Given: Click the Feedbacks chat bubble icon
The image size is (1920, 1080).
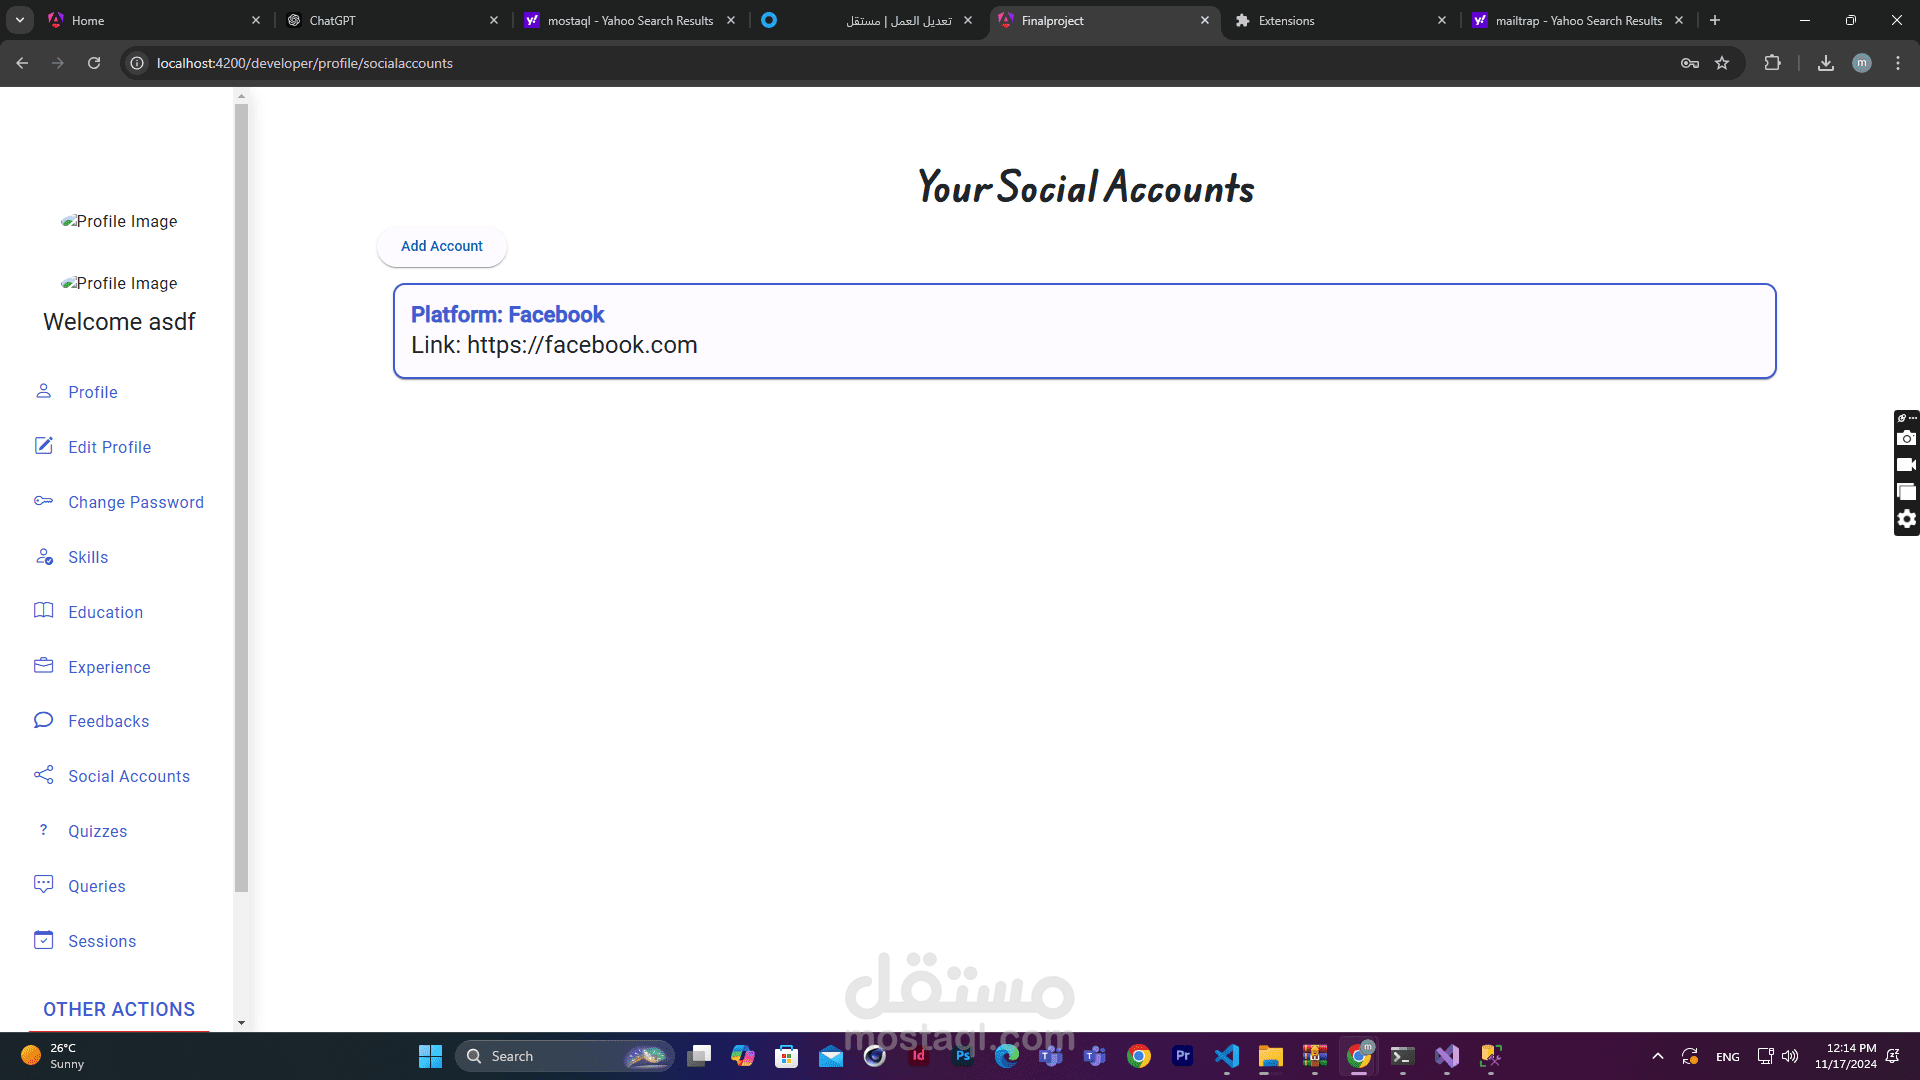Looking at the screenshot, I should click(x=43, y=720).
